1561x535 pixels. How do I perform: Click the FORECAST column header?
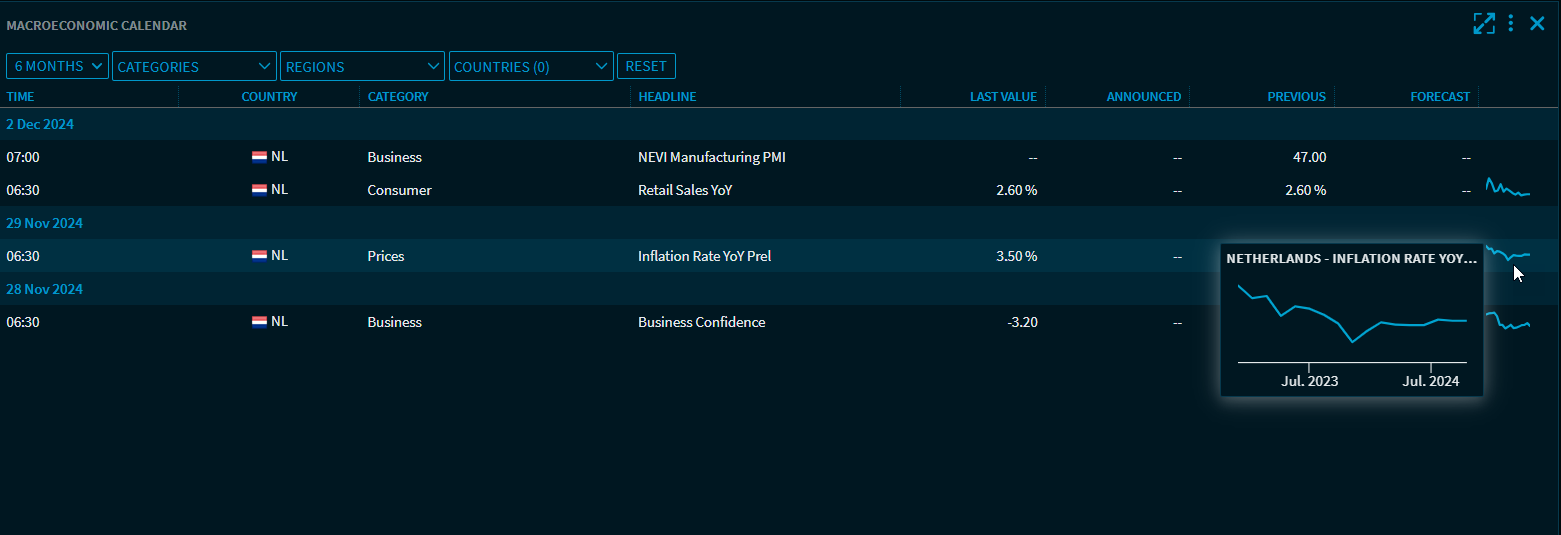(1440, 97)
